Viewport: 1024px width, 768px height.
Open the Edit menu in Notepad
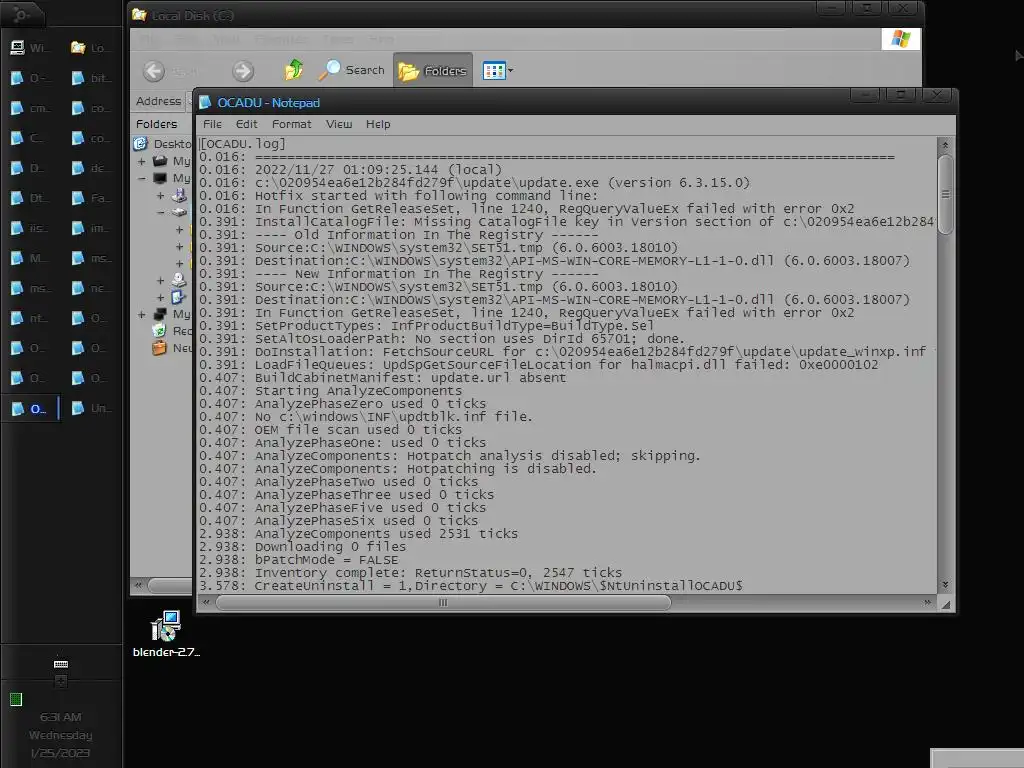tap(246, 124)
